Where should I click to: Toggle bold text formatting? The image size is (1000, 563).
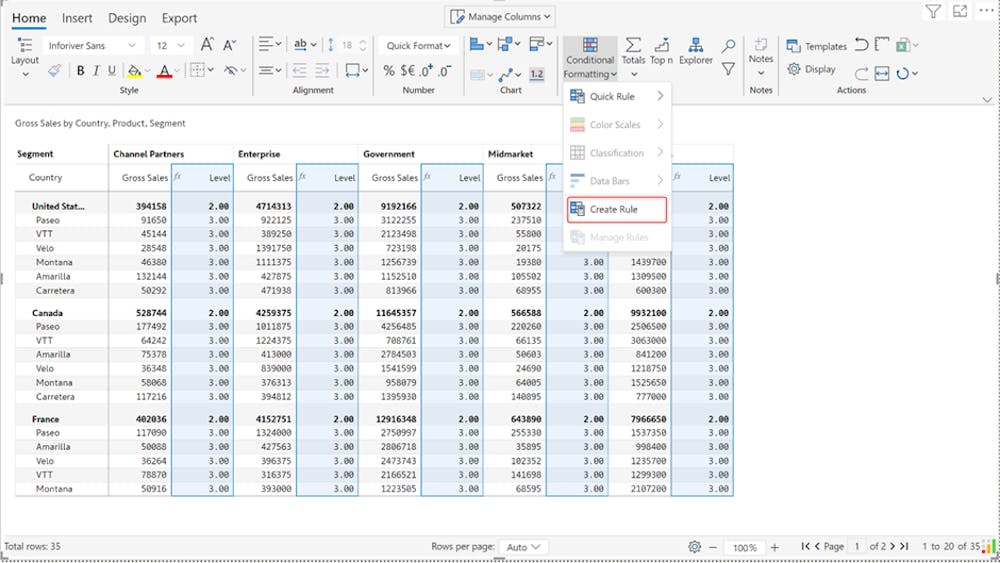[81, 71]
